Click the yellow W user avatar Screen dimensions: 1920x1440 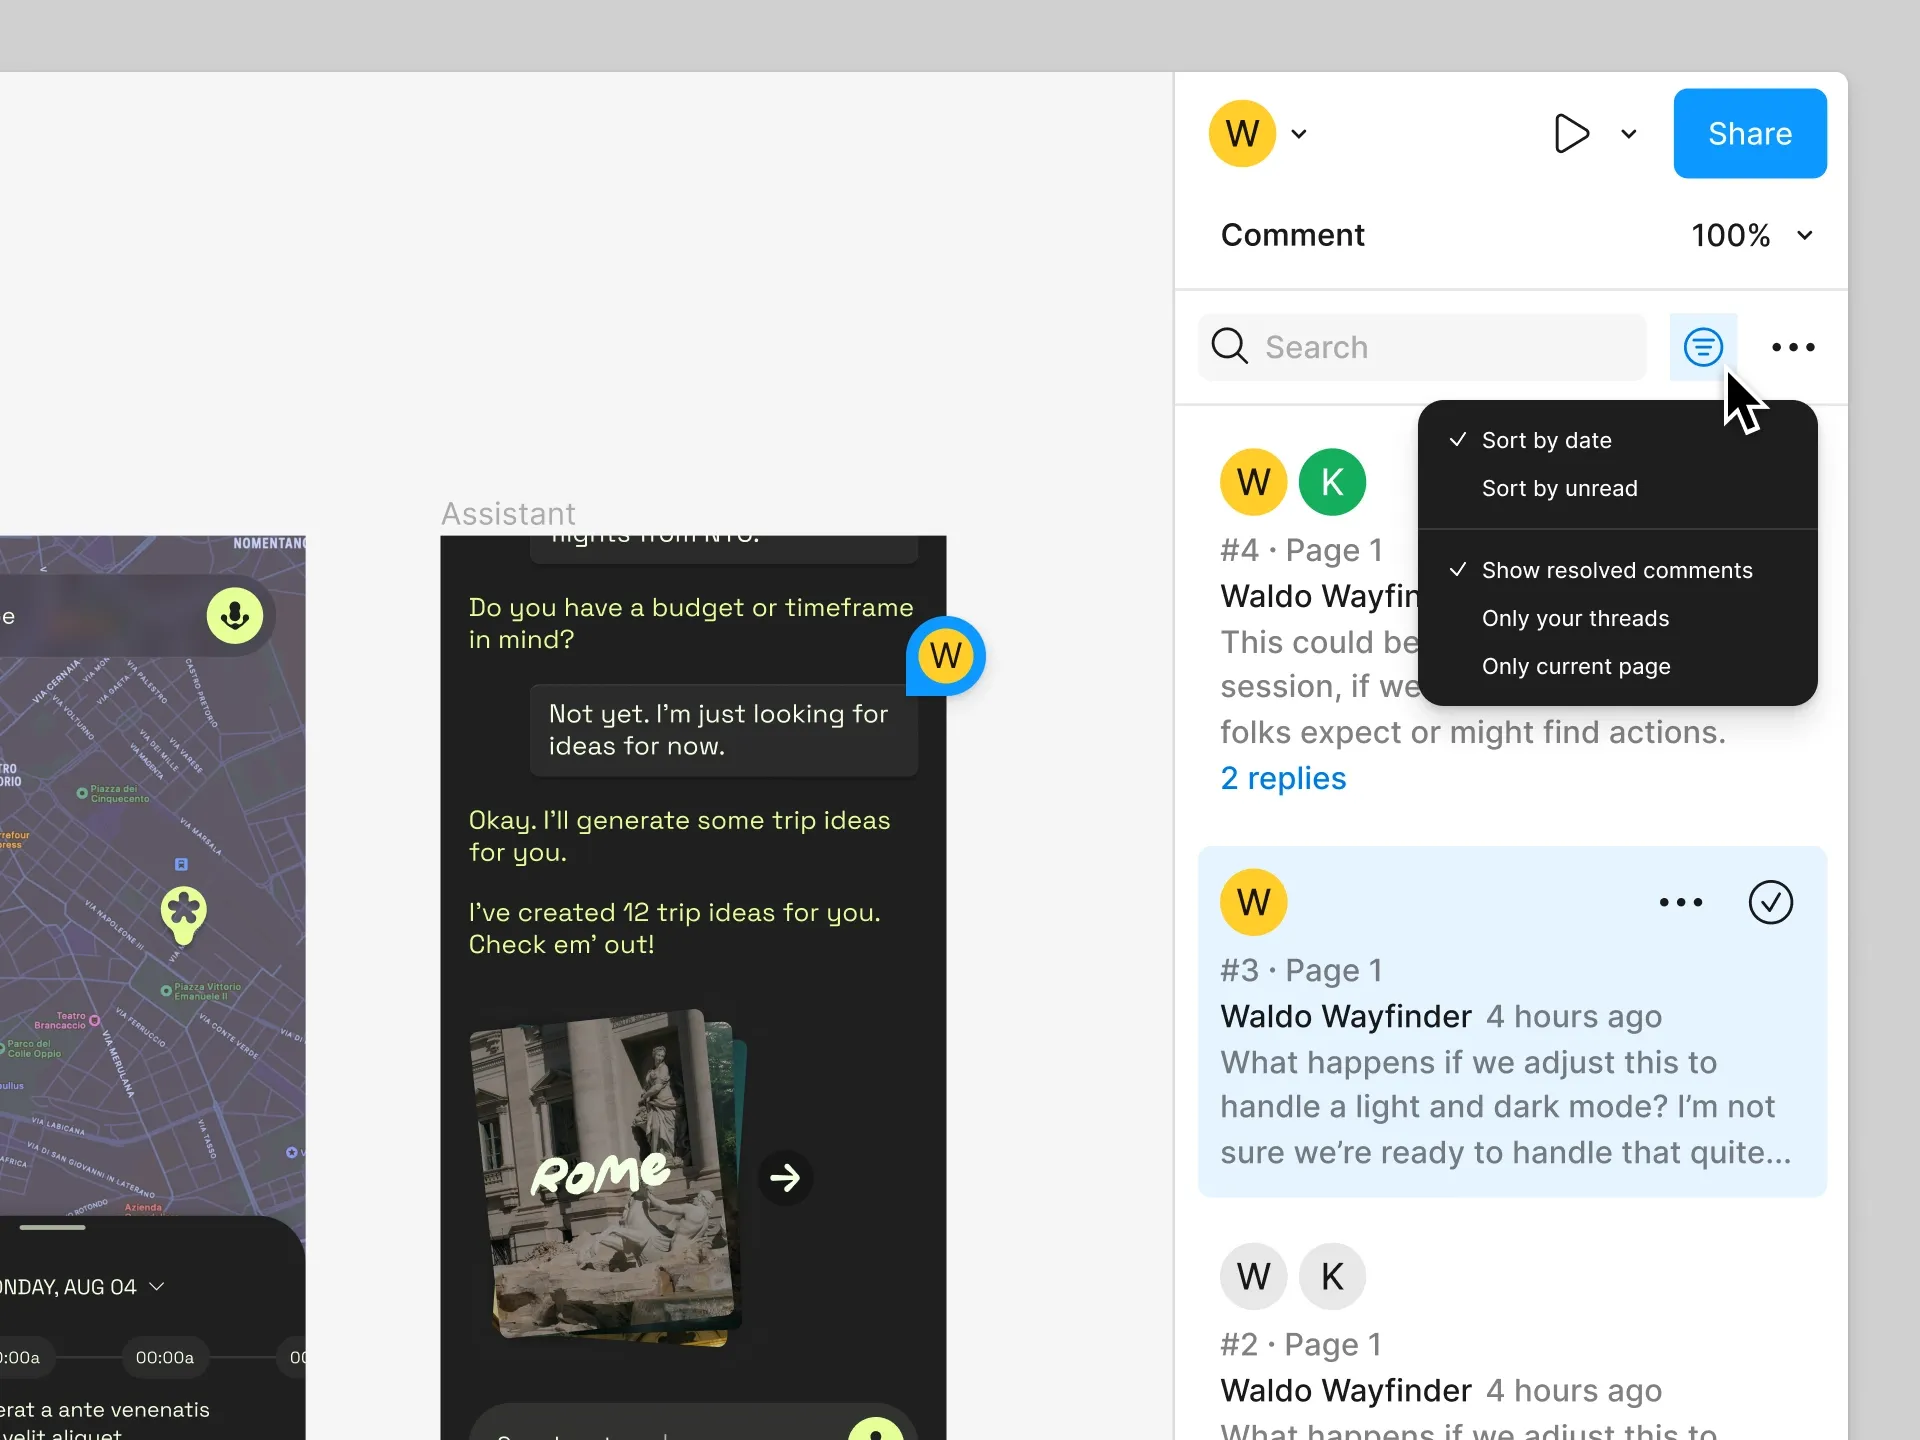click(1242, 133)
